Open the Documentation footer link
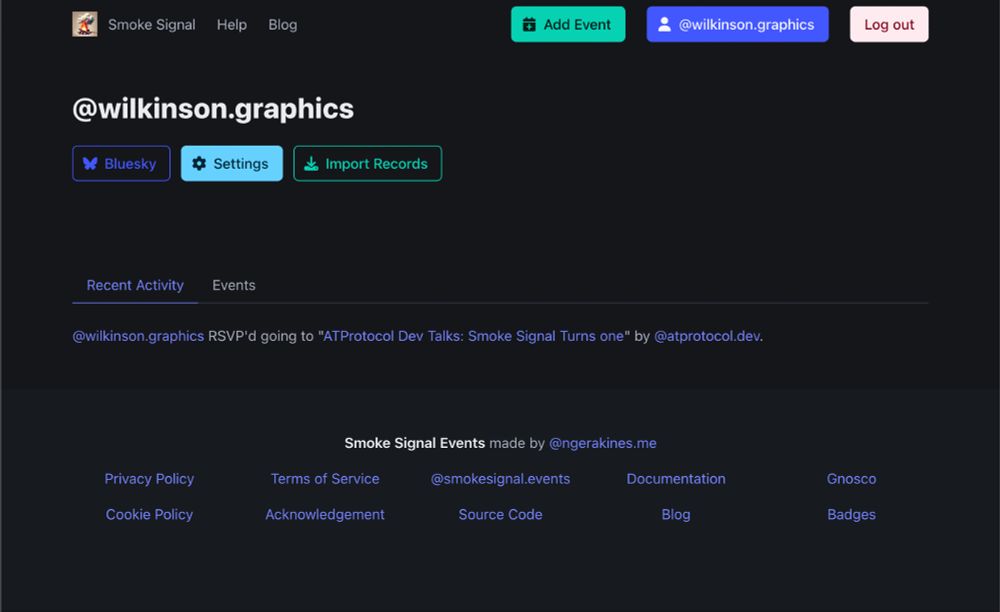Viewport: 1000px width, 612px height. (x=675, y=479)
